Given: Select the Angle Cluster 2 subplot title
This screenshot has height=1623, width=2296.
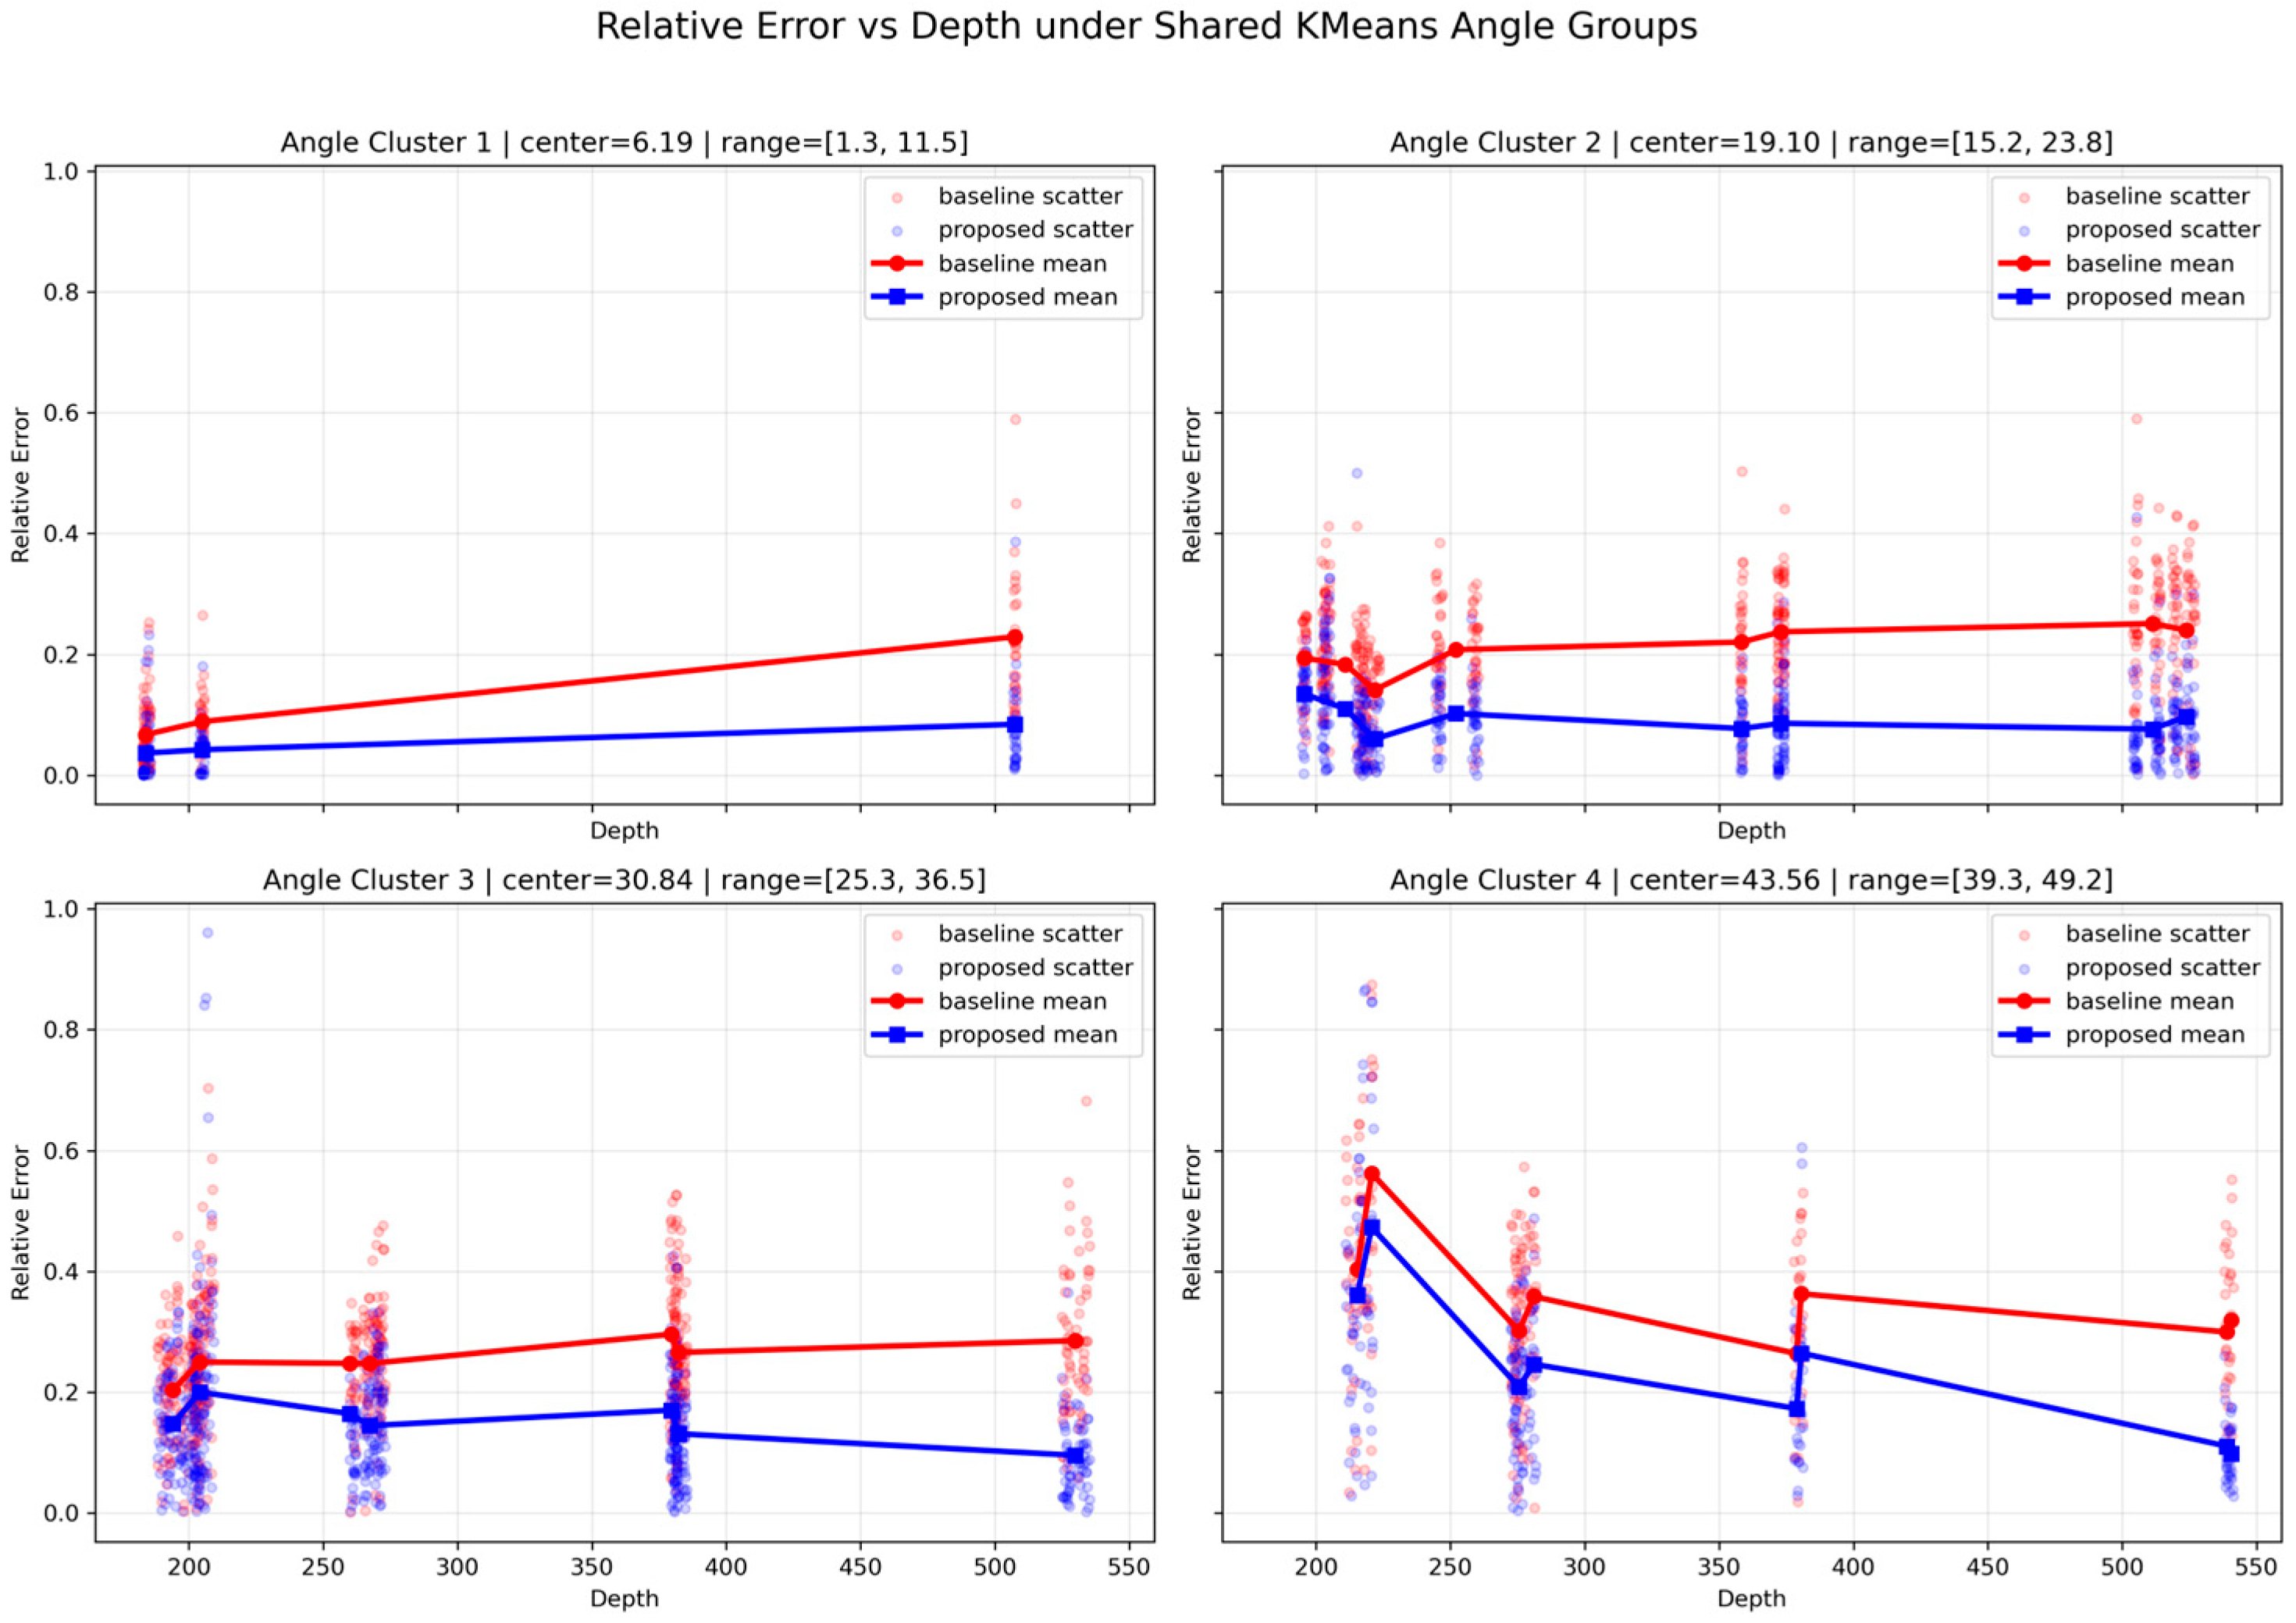Looking at the screenshot, I should coord(1751,143).
